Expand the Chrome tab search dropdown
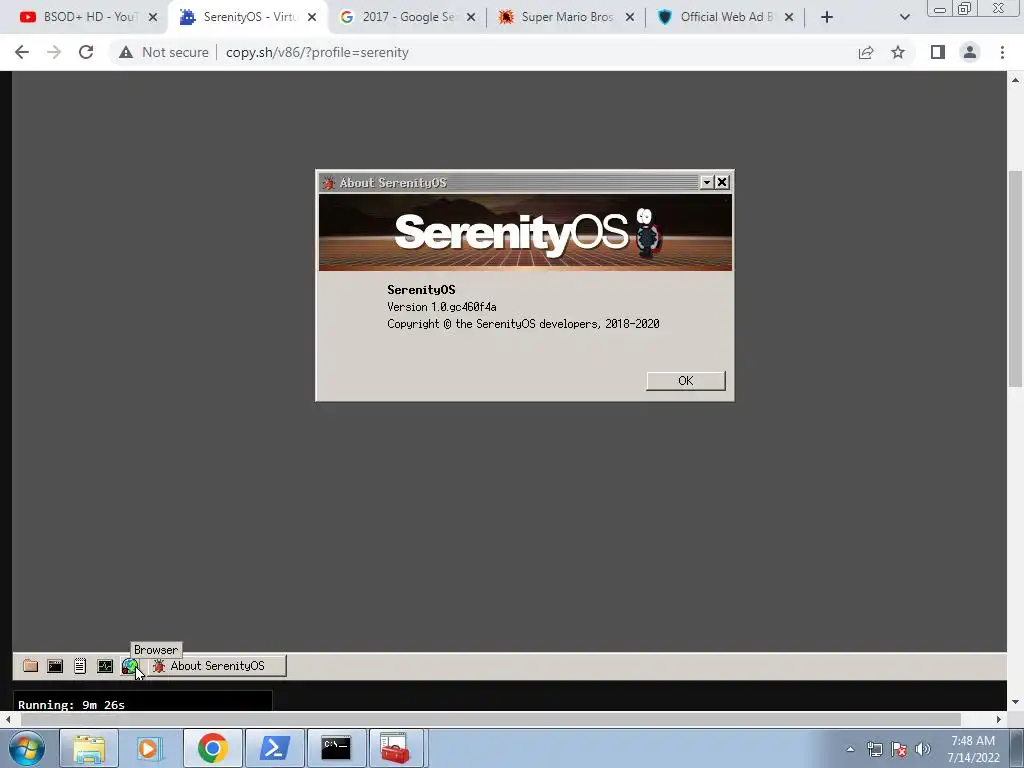This screenshot has width=1024, height=768. 904,18
